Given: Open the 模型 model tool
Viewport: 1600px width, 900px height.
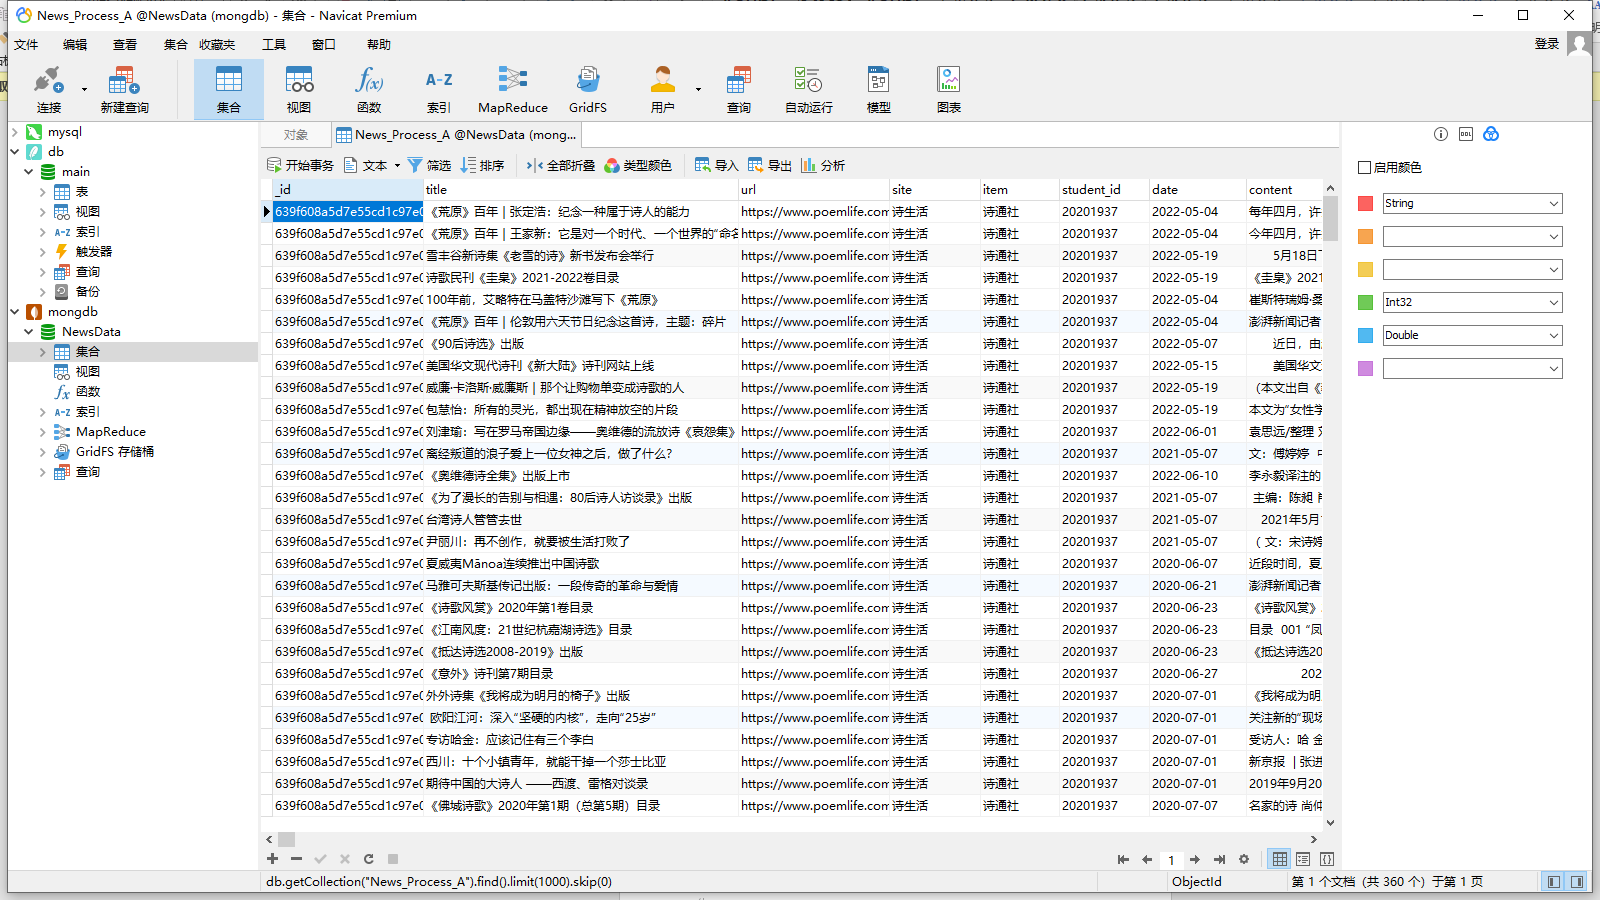Looking at the screenshot, I should (x=879, y=90).
